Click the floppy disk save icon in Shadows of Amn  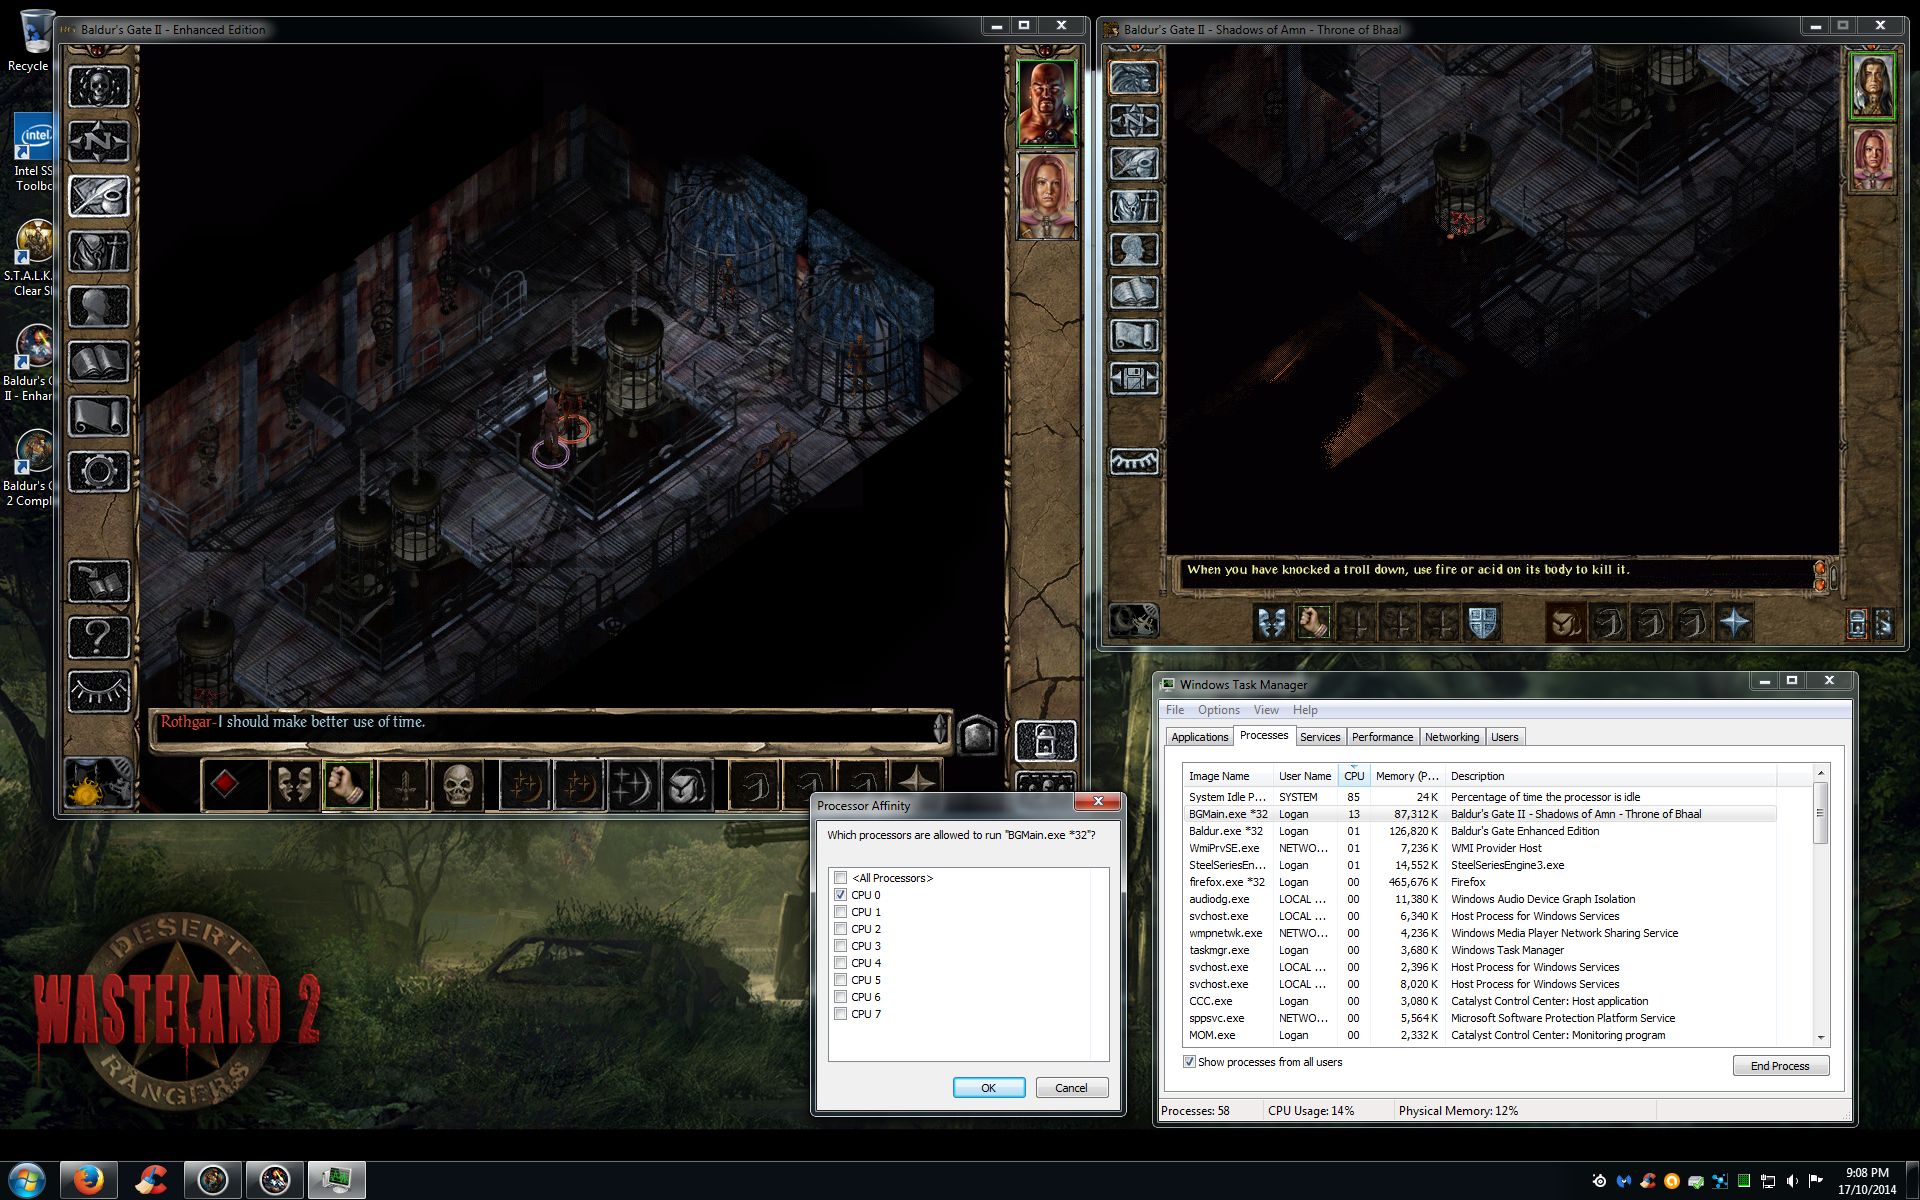pos(1134,378)
